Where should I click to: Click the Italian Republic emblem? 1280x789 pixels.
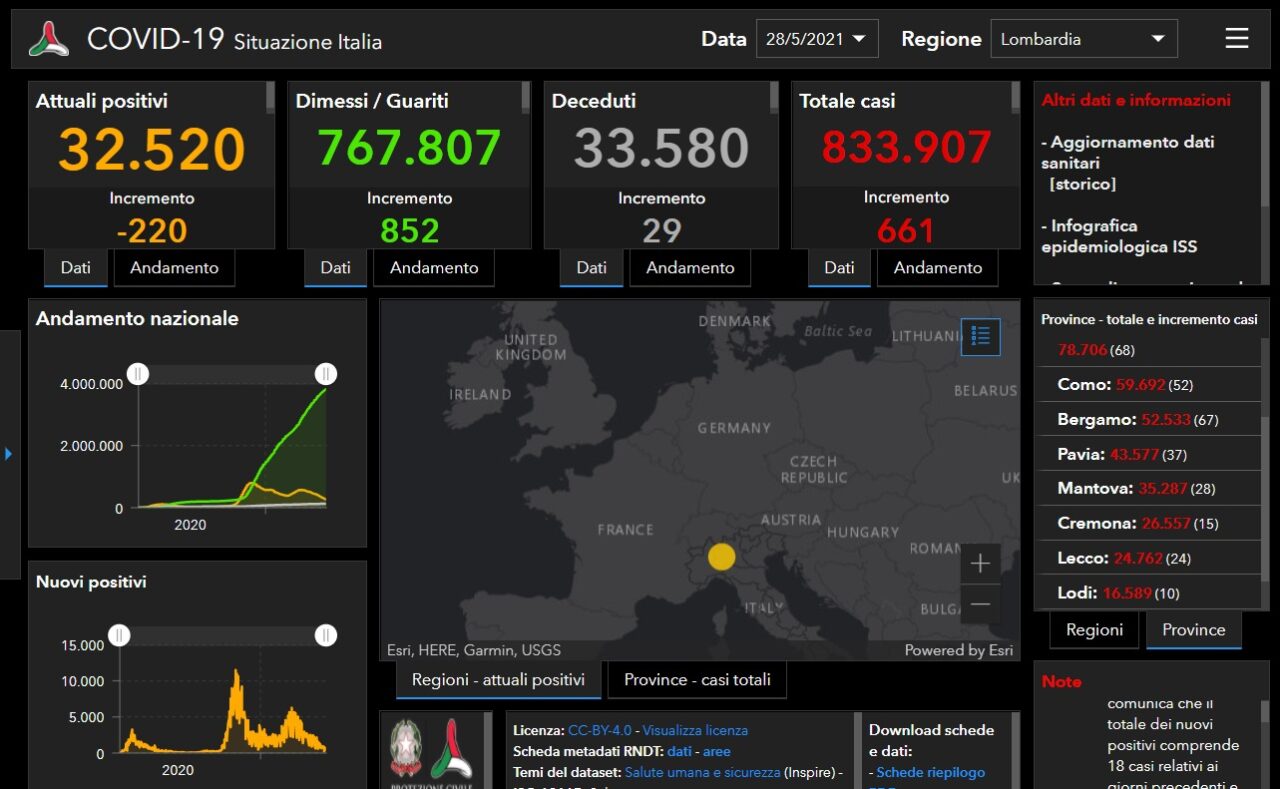coord(406,748)
